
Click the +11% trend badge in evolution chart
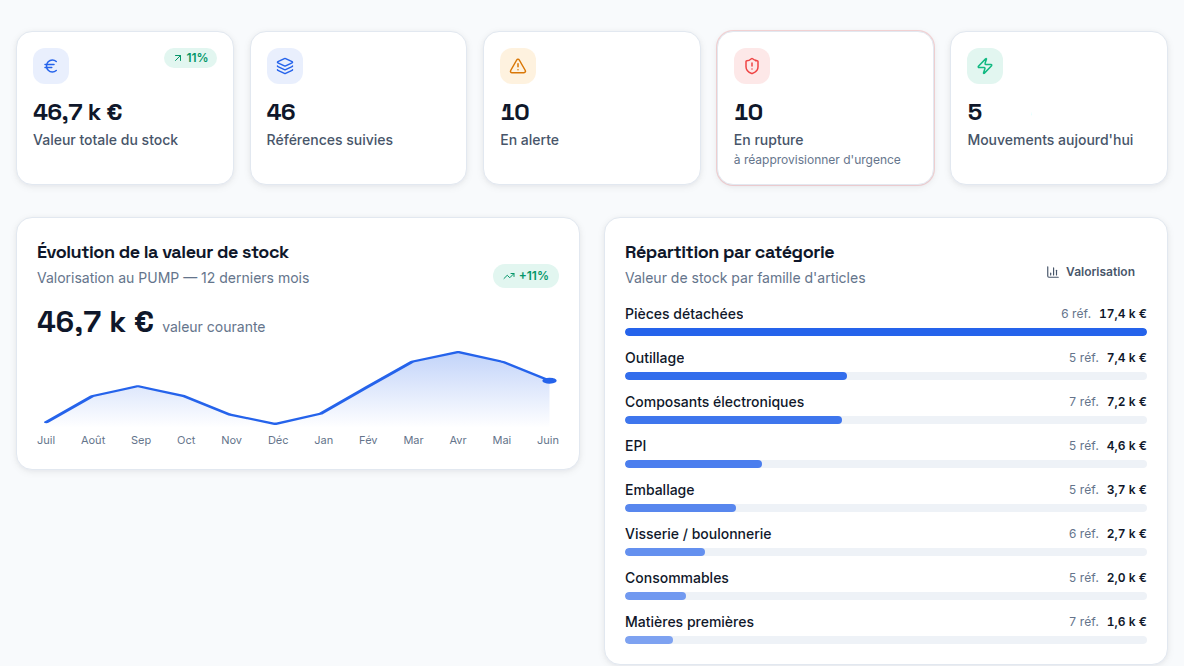click(x=526, y=276)
